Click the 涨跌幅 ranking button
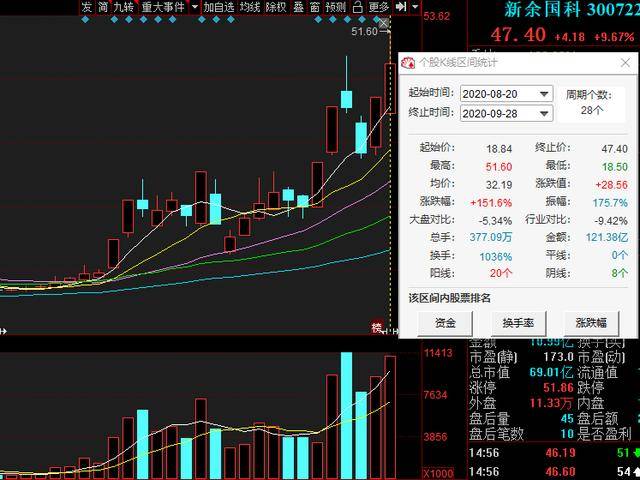This screenshot has height=480, width=640. [591, 323]
